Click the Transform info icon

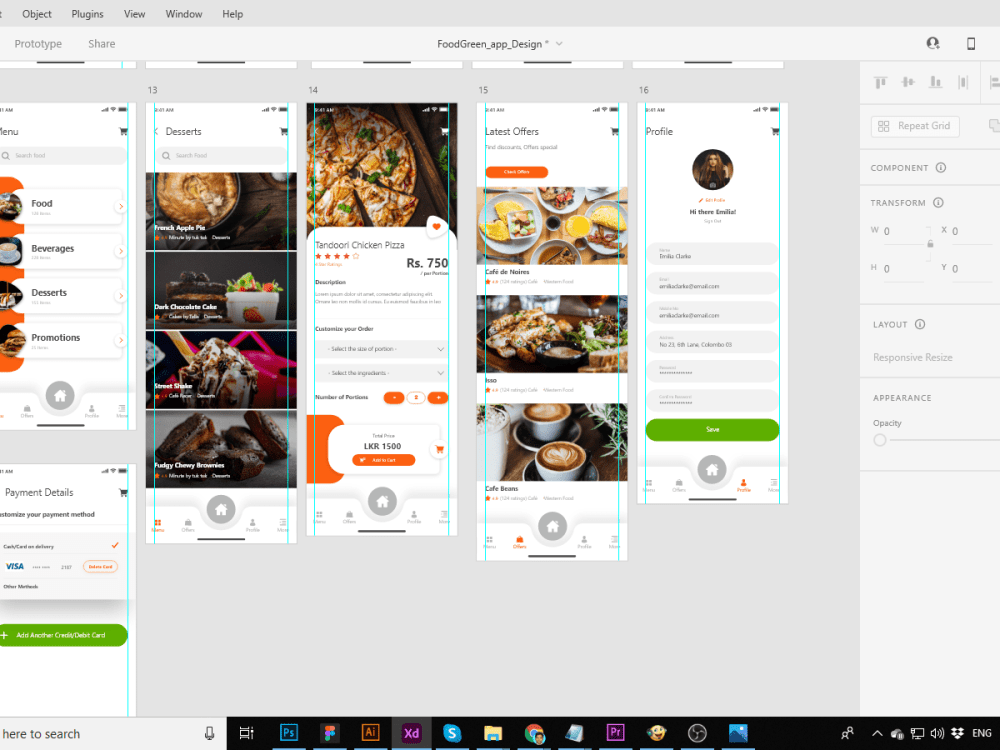tap(938, 203)
